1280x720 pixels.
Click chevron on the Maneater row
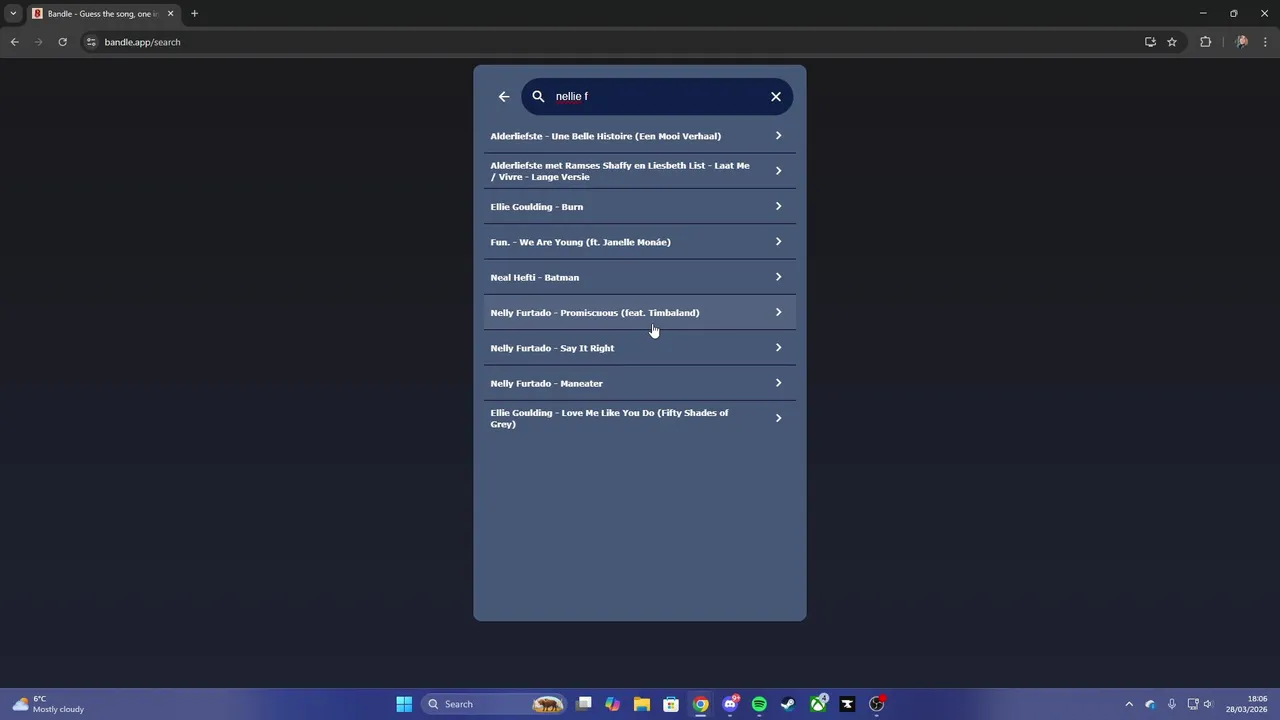pyautogui.click(x=778, y=383)
